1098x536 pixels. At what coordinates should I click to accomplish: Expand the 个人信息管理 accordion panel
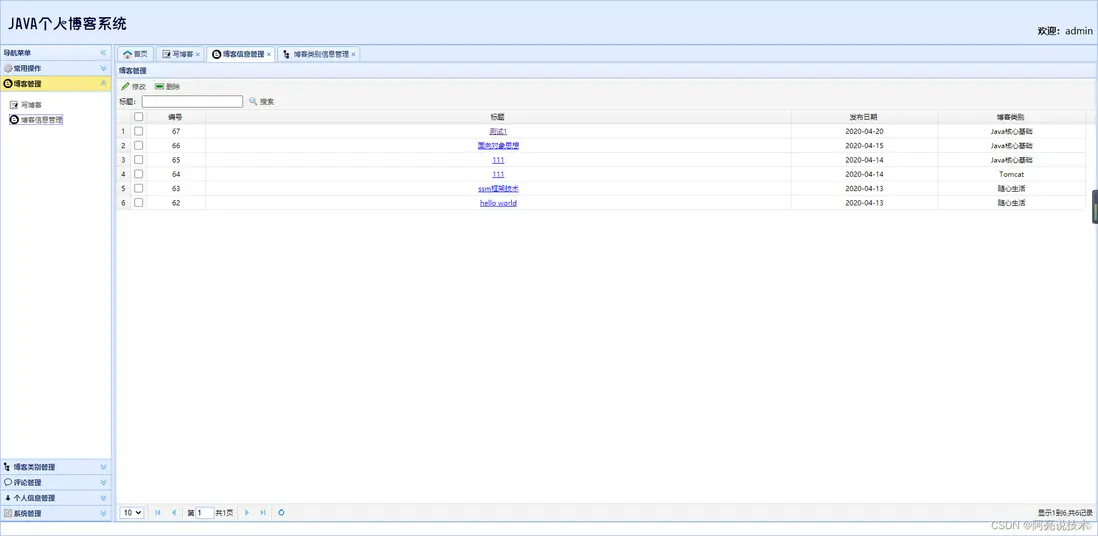click(x=104, y=497)
